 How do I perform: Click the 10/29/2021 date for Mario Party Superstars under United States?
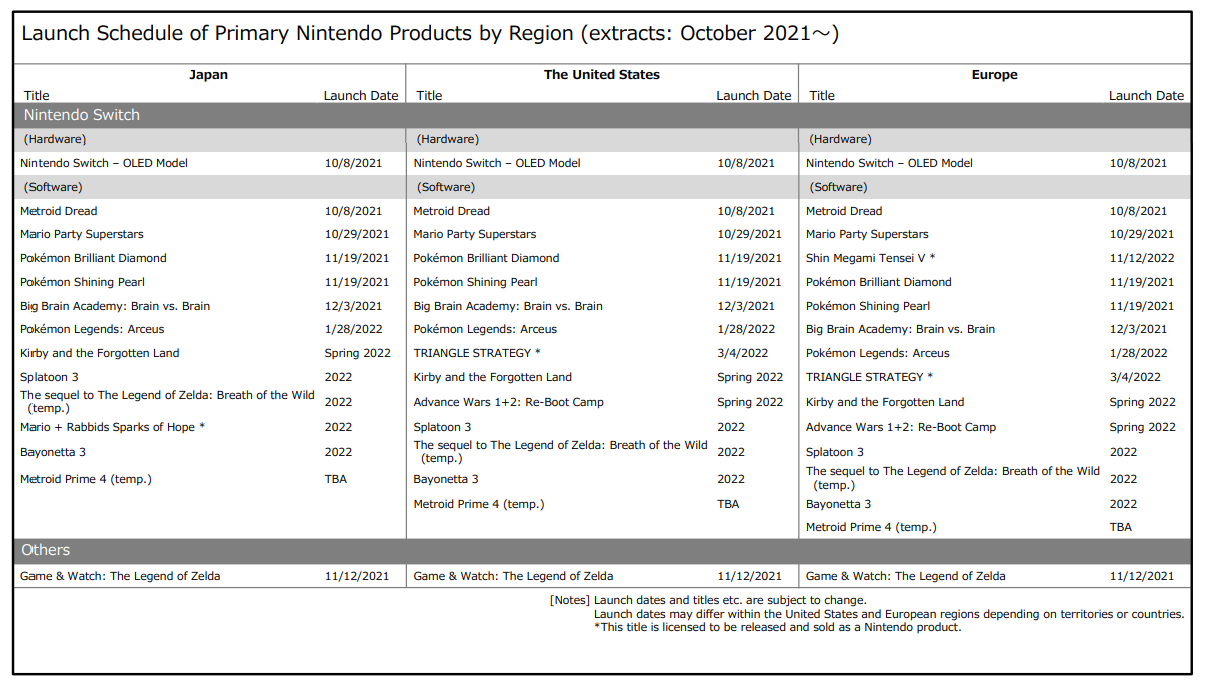[750, 234]
